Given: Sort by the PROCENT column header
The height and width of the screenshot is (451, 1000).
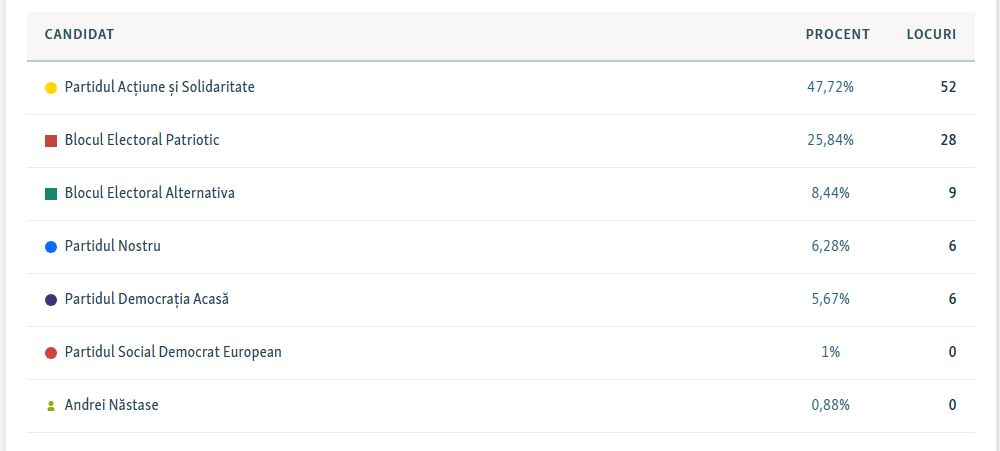Looking at the screenshot, I should coord(837,34).
